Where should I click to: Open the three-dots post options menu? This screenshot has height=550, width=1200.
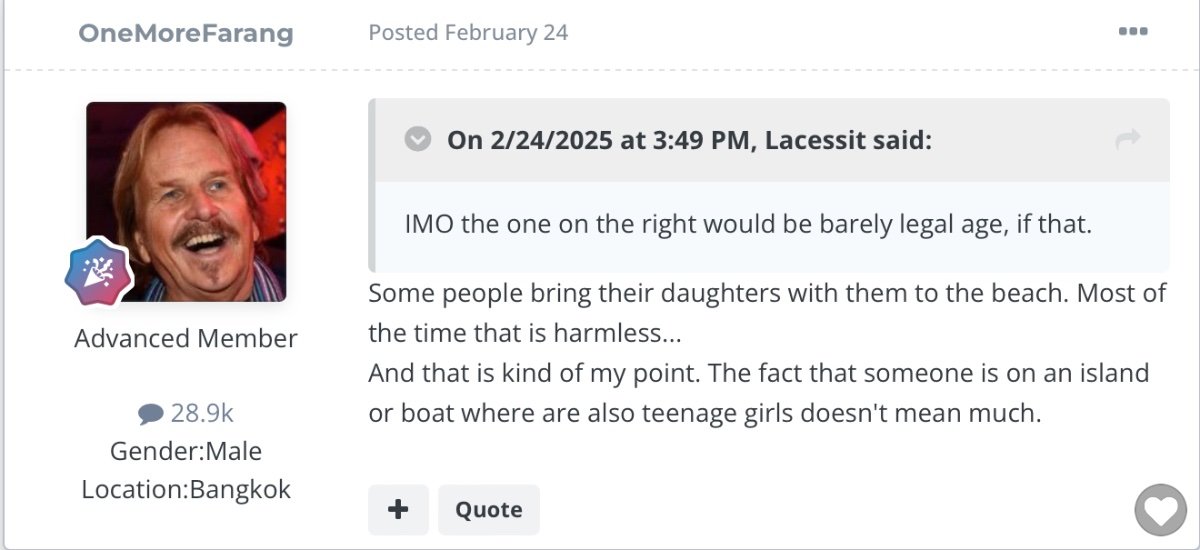1132,32
